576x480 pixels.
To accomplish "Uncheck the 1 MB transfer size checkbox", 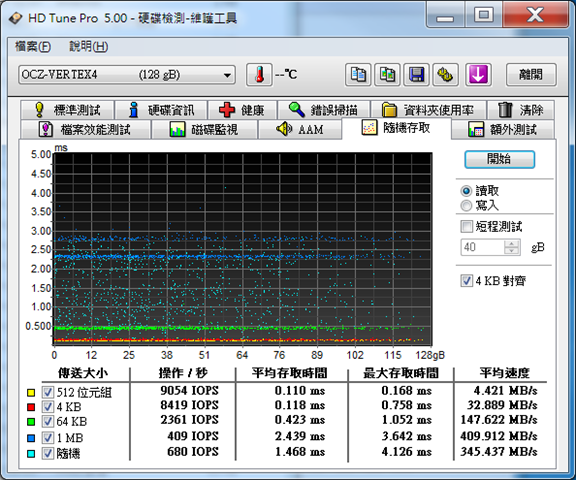I will coord(47,438).
